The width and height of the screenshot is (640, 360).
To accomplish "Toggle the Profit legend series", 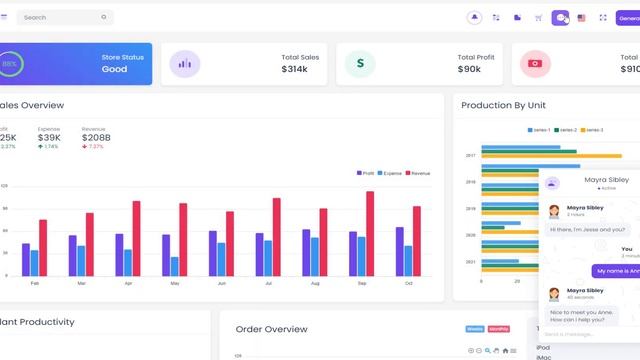I will (365, 173).
